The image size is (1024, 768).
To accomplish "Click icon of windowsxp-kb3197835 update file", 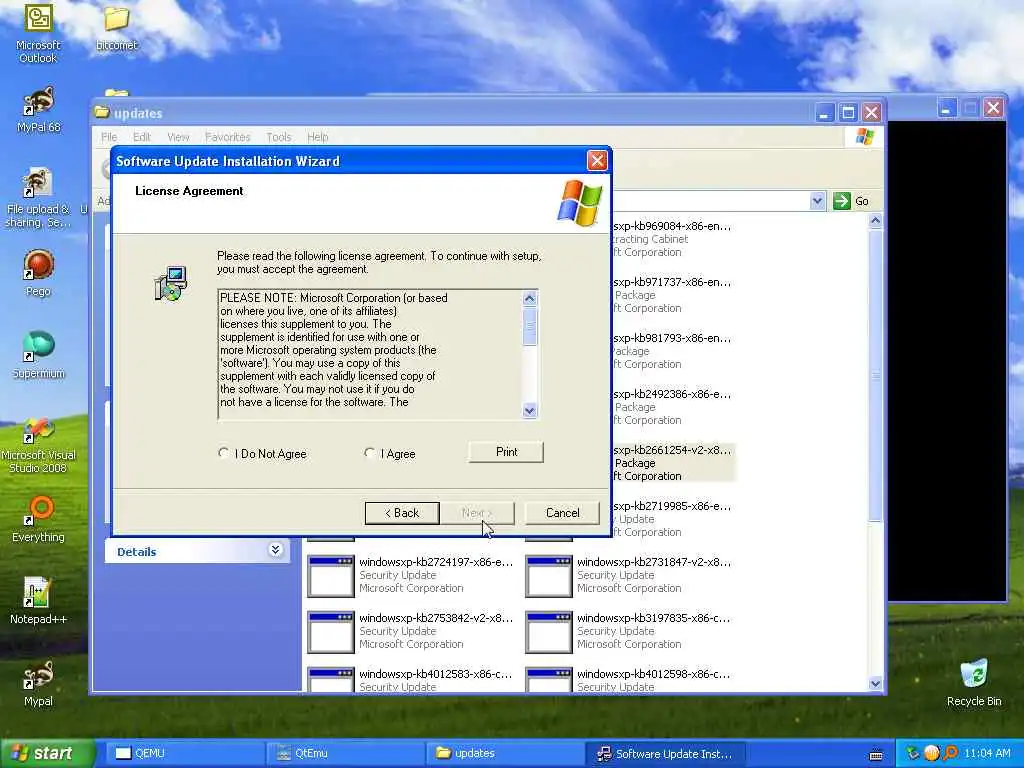I will 549,632.
